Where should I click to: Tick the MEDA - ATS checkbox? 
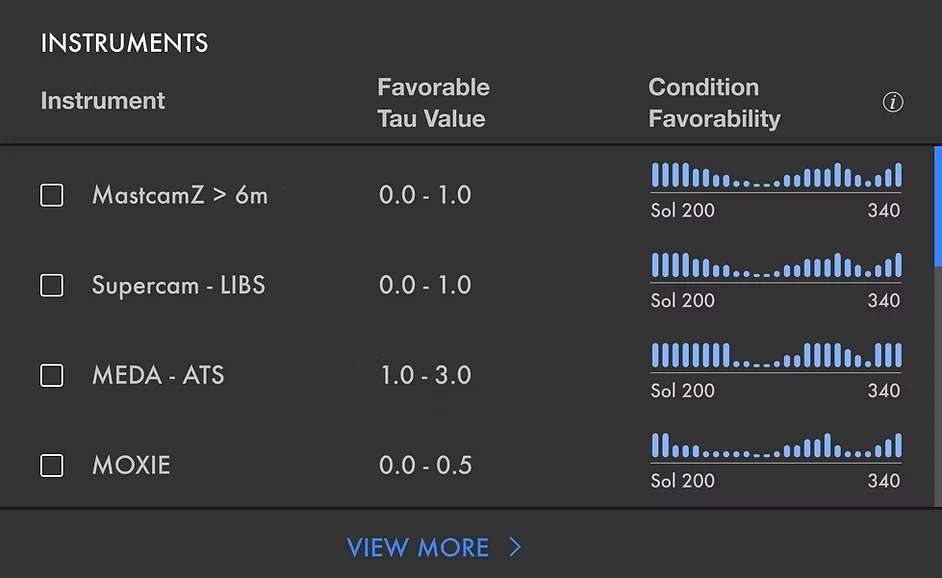tap(52, 376)
